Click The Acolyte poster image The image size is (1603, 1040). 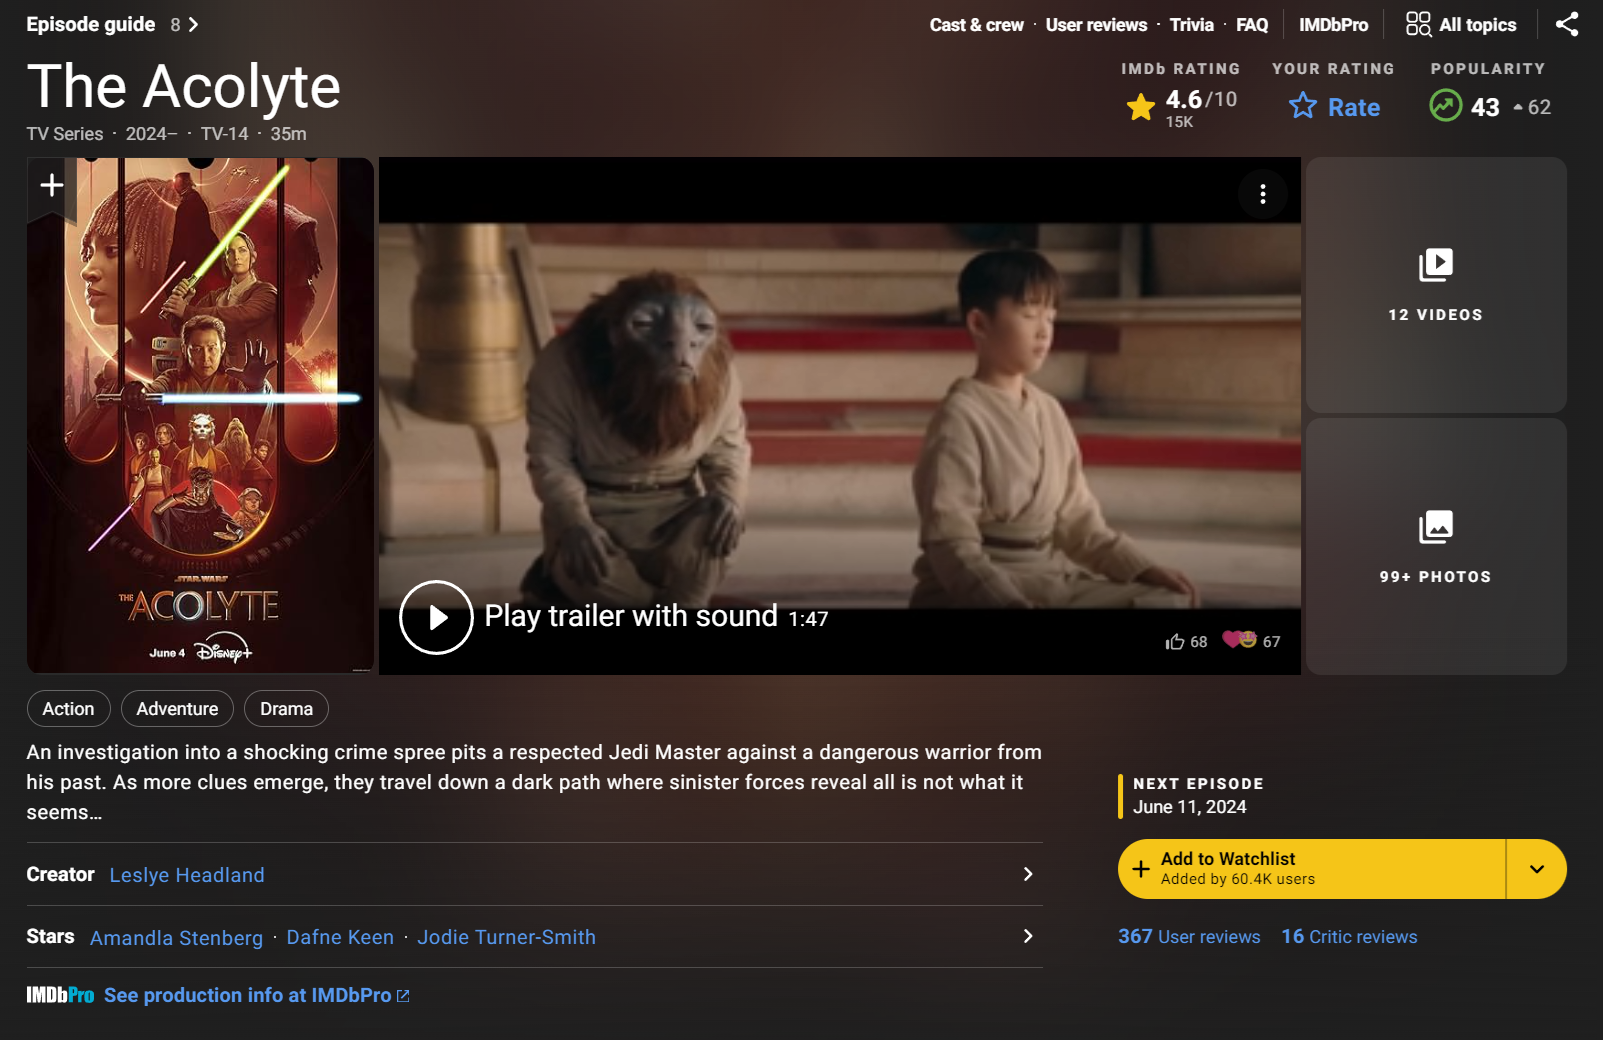coord(200,415)
